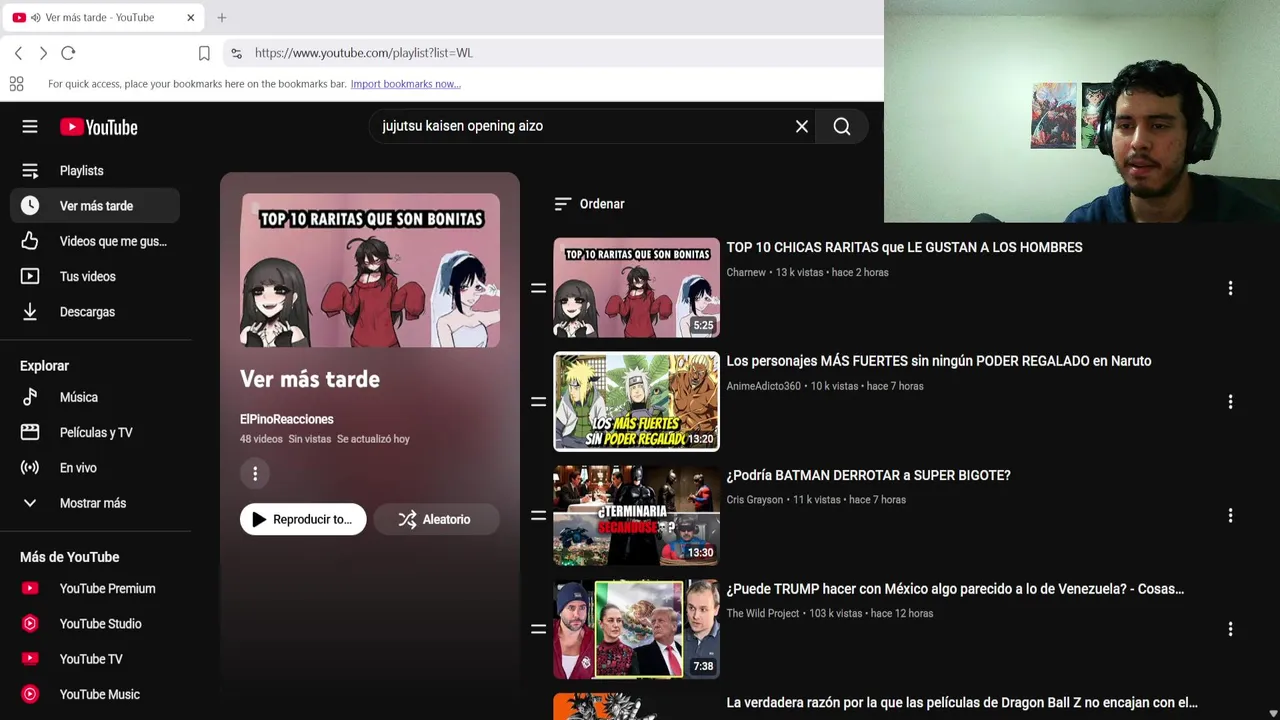Click title TOP 10 CHICAS RARITAS
Viewport: 1280px width, 720px height.
[904, 247]
